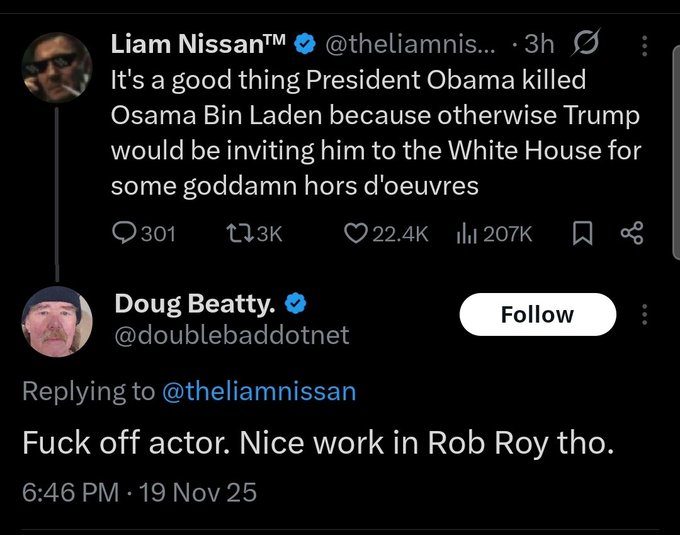Click the 3h post time
The width and height of the screenshot is (680, 535).
pyautogui.click(x=540, y=45)
